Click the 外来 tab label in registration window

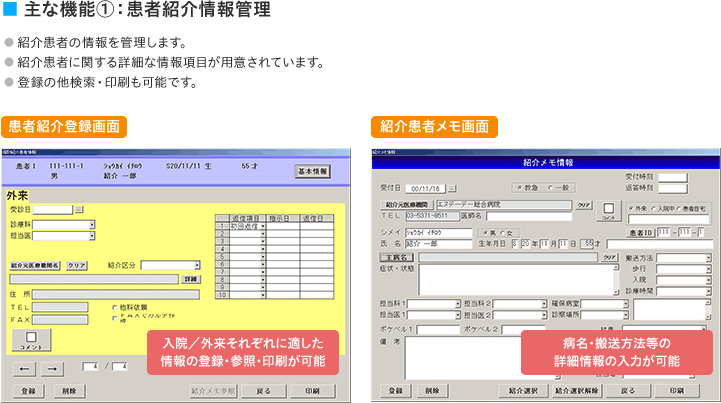click(17, 196)
